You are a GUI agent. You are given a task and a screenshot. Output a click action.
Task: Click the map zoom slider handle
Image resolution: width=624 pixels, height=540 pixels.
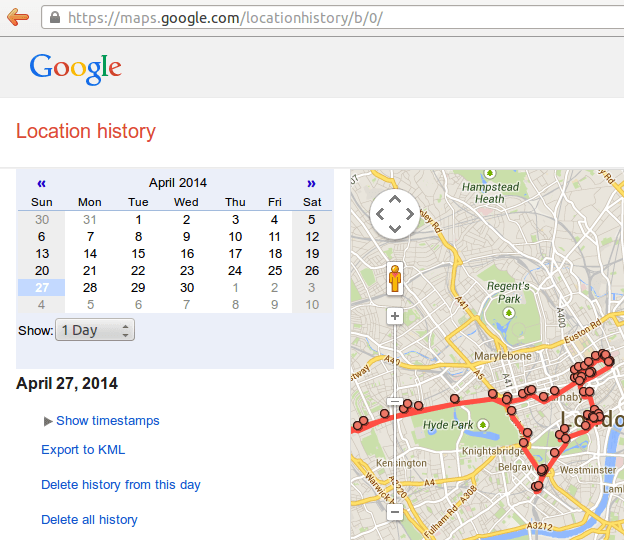point(395,402)
